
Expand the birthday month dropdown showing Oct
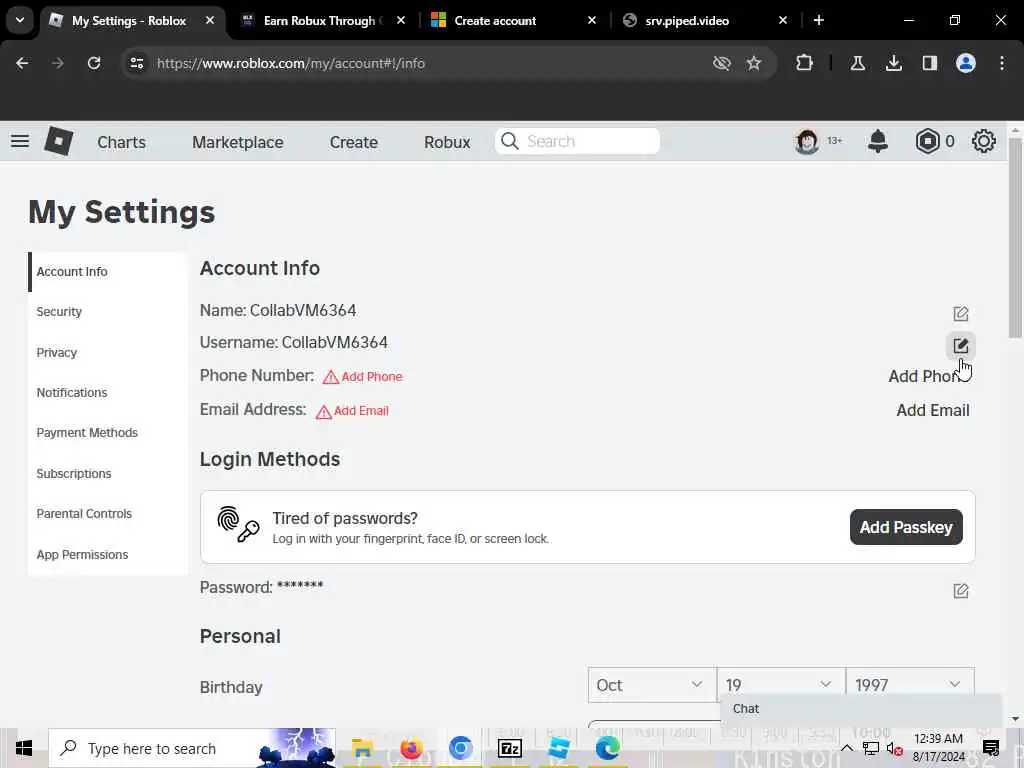[x=652, y=685]
